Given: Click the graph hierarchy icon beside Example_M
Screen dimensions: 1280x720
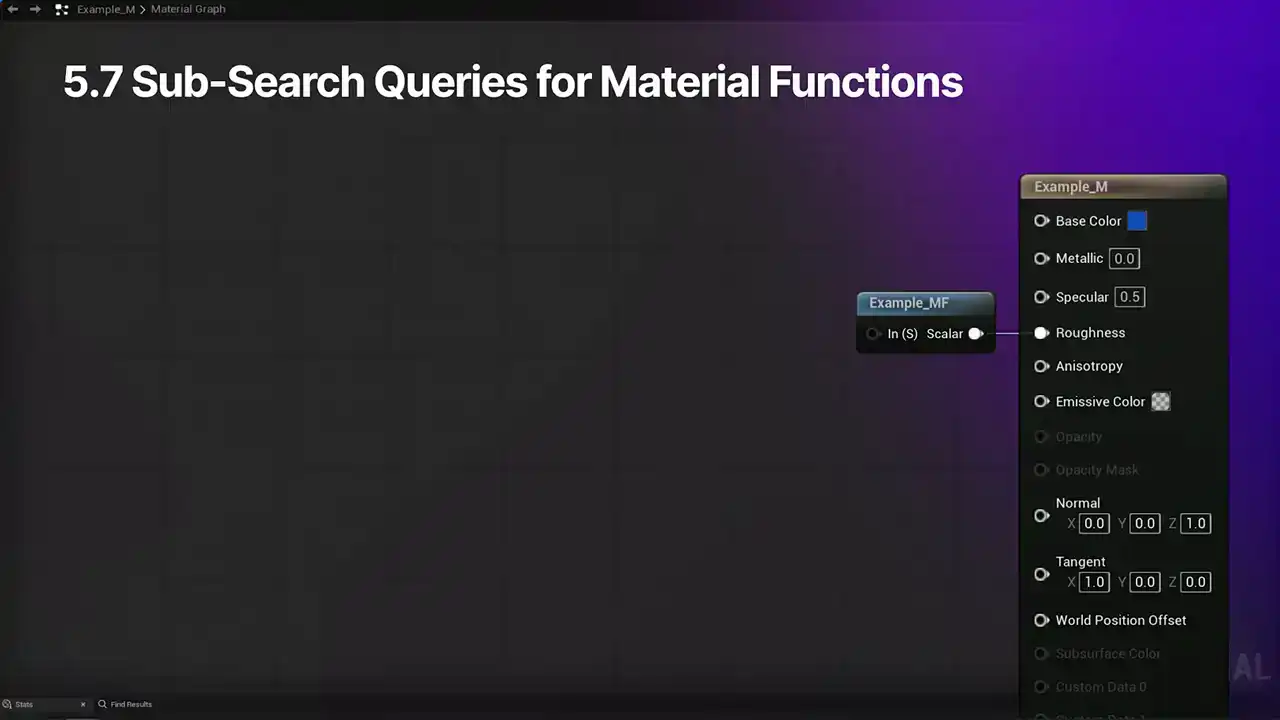Looking at the screenshot, I should (x=62, y=9).
